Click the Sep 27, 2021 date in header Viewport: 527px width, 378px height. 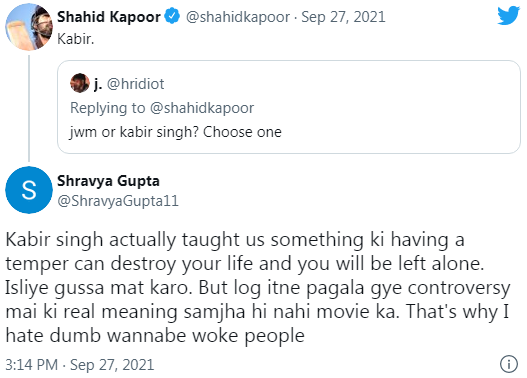point(343,17)
